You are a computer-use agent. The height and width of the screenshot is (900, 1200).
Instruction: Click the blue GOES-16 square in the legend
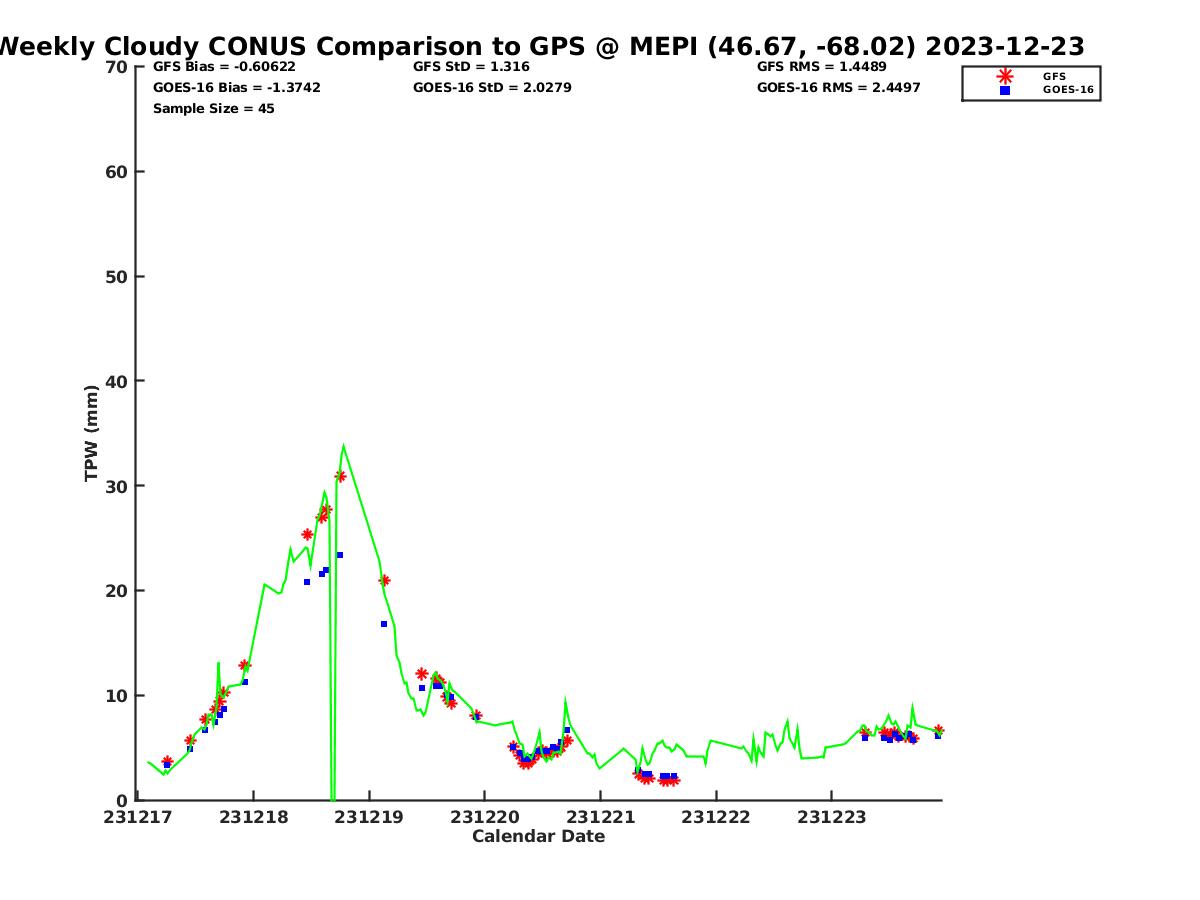[x=1005, y=90]
